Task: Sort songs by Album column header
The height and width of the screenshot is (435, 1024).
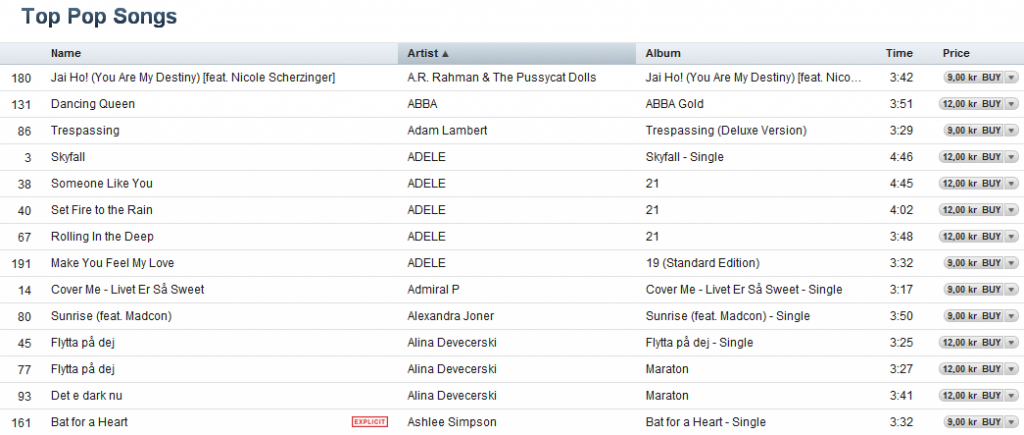Action: pos(663,54)
